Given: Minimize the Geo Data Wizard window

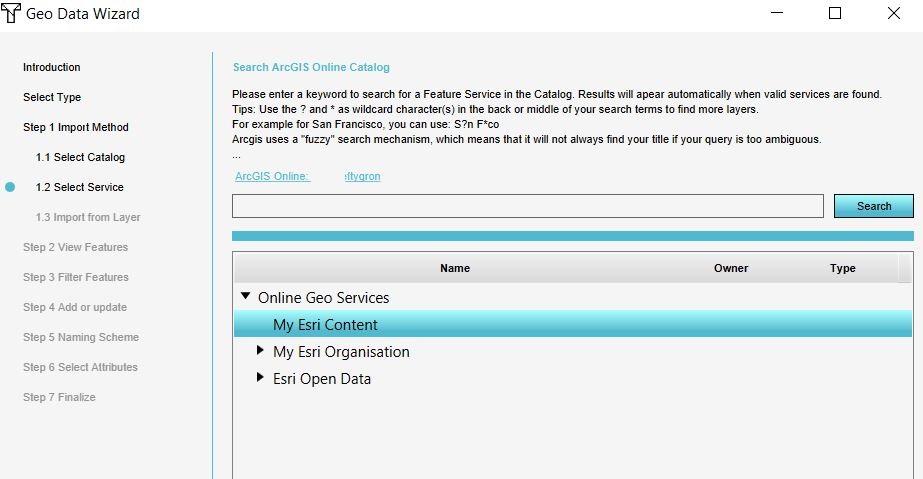Looking at the screenshot, I should 776,14.
